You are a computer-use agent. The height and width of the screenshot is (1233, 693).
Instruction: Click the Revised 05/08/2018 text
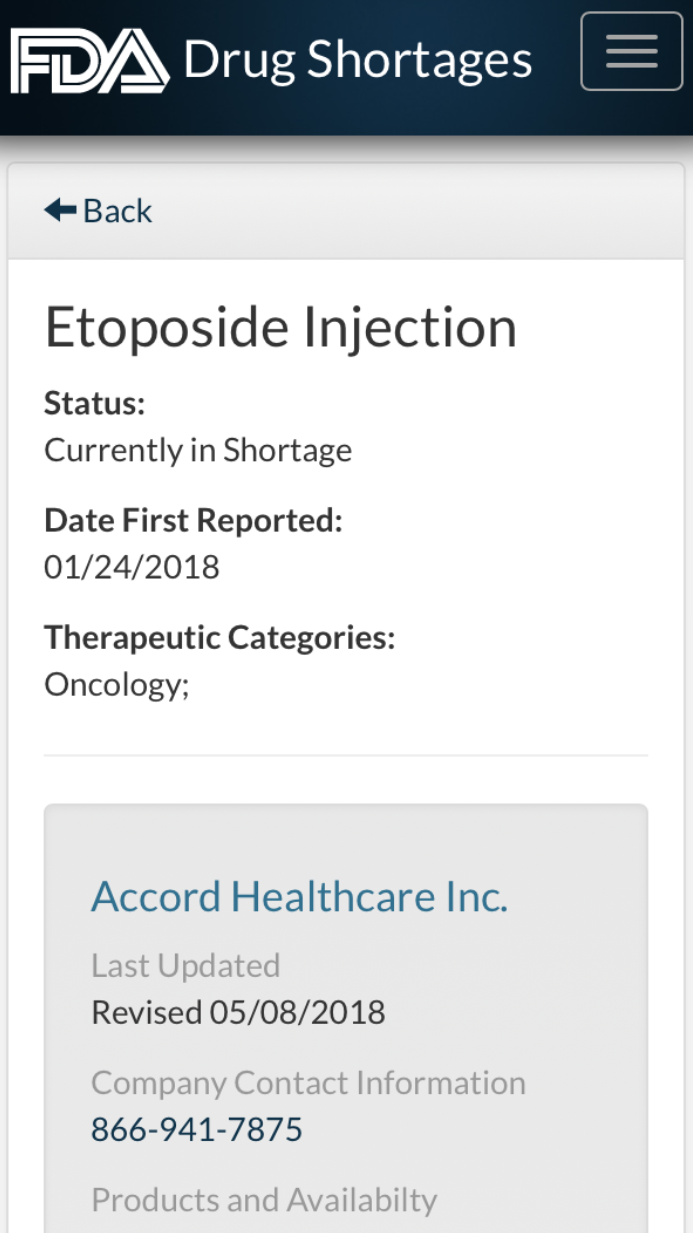pos(238,1012)
